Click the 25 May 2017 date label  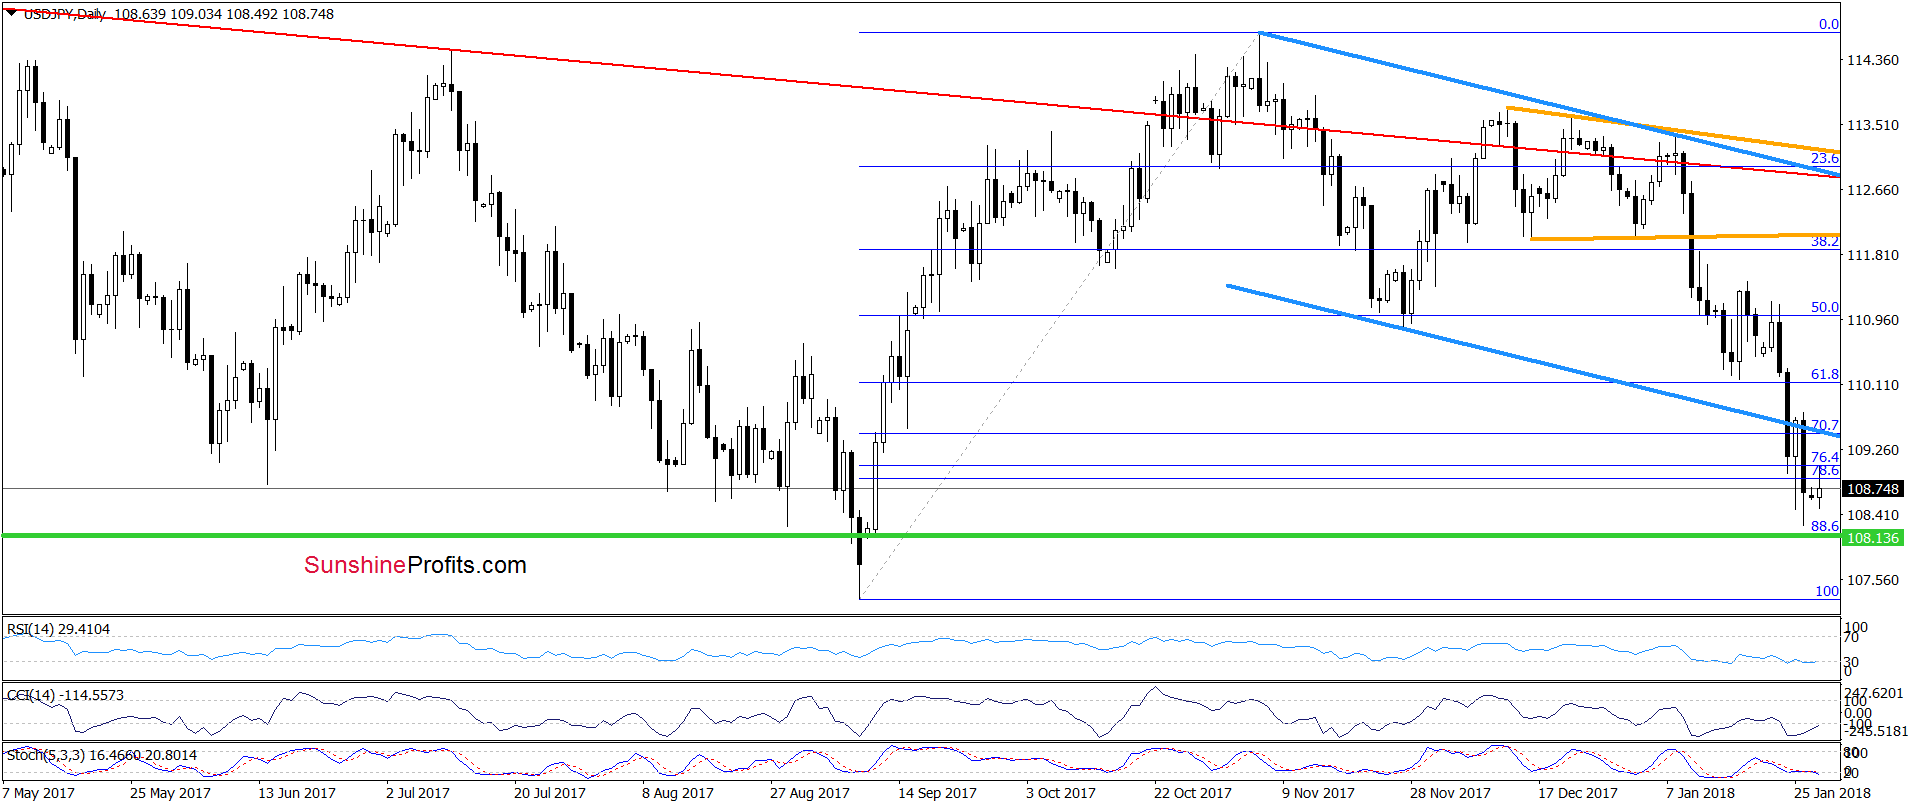170,793
